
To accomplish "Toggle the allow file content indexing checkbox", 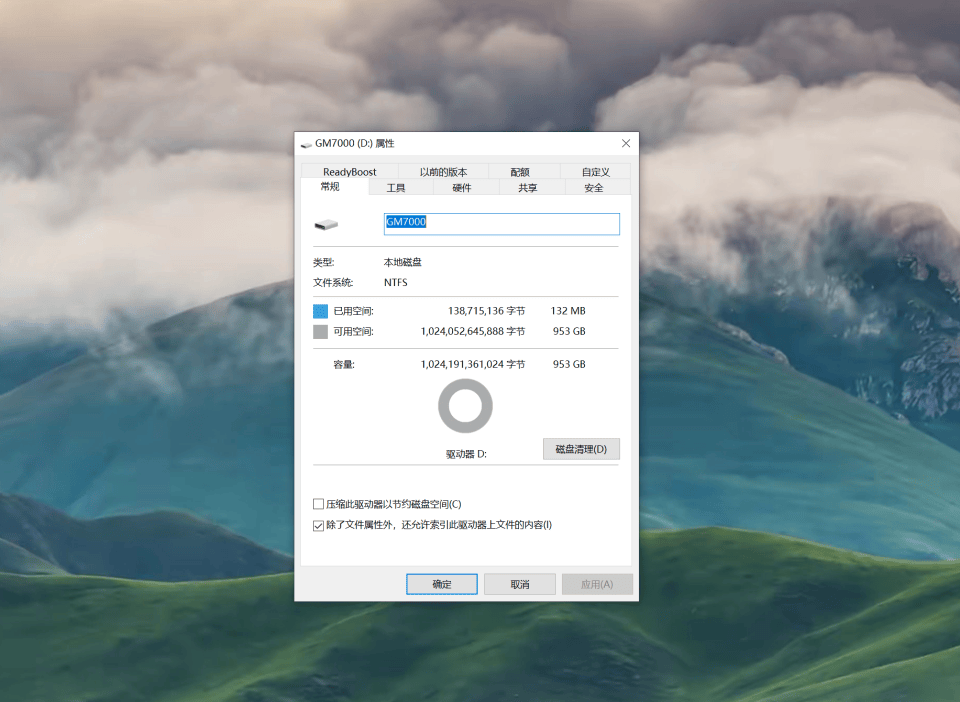I will pyautogui.click(x=318, y=526).
